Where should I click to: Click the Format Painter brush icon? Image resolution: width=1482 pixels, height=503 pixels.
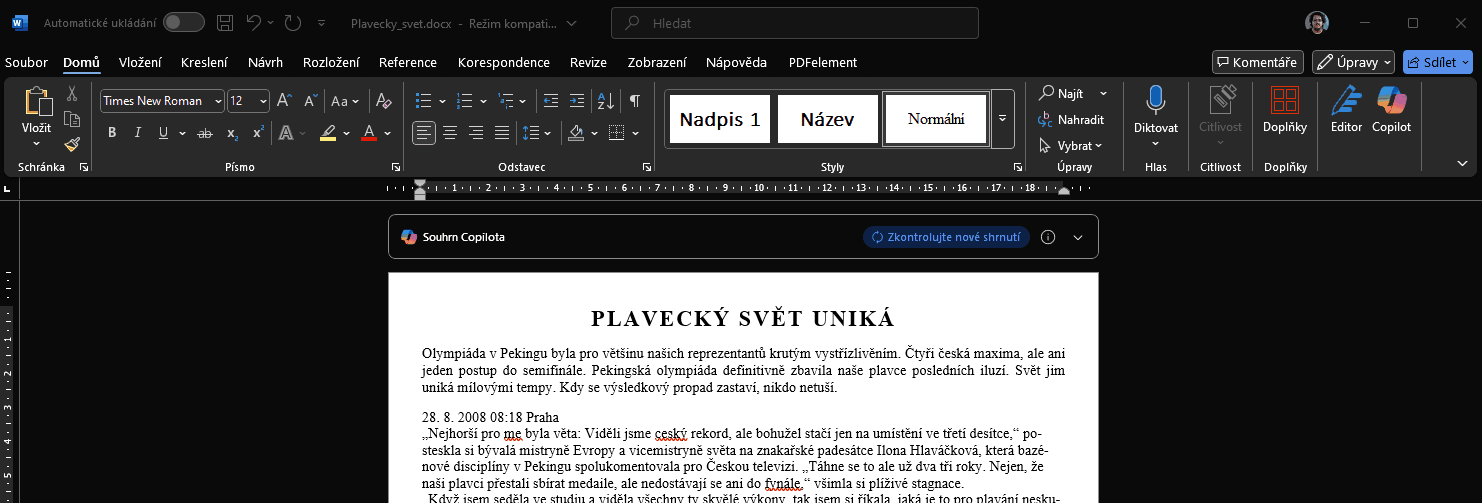[x=72, y=144]
